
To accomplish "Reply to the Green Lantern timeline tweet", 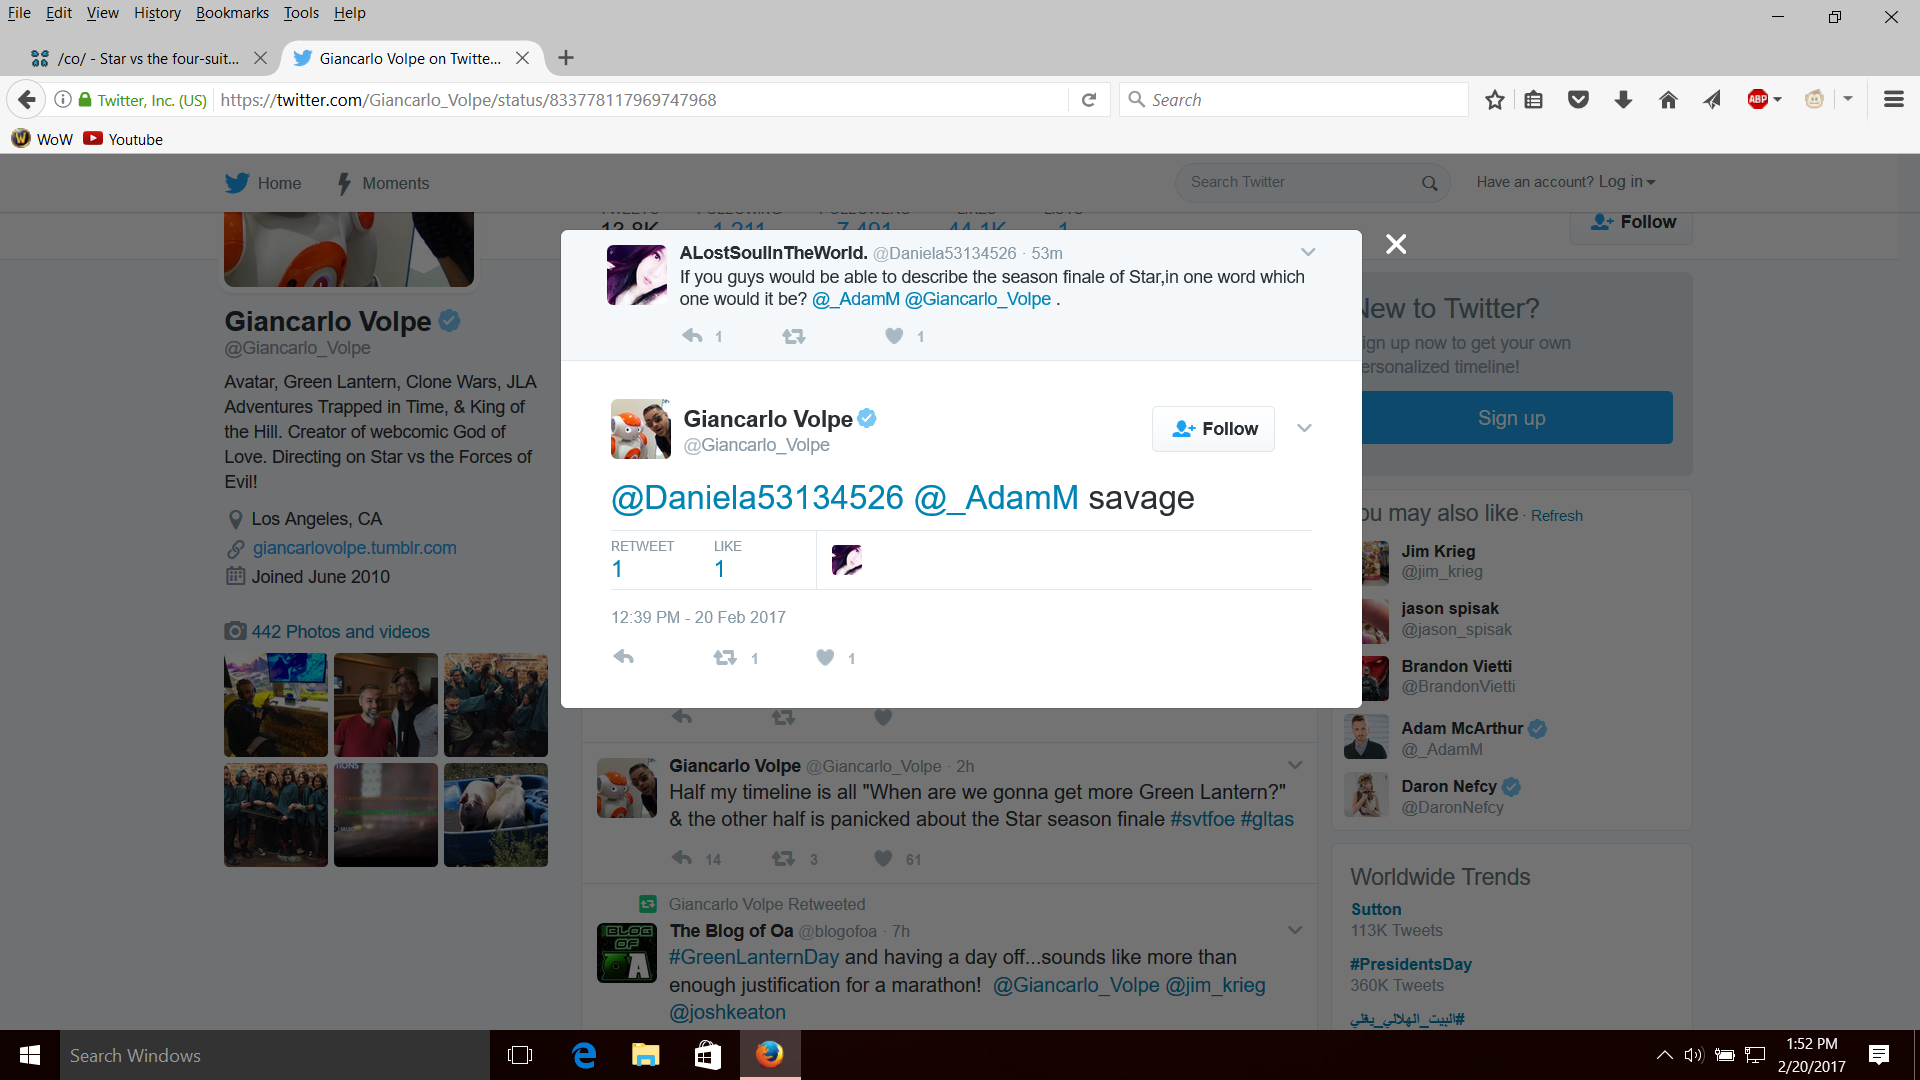I will (x=682, y=858).
